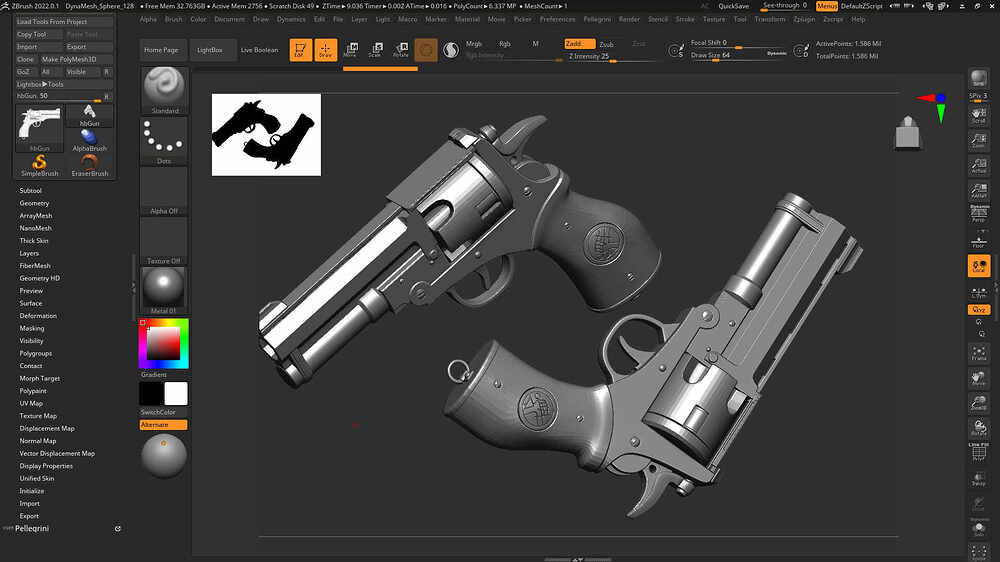Screen dimensions: 1000x562
Task: Toggle Local symmetry button
Action: (x=978, y=266)
